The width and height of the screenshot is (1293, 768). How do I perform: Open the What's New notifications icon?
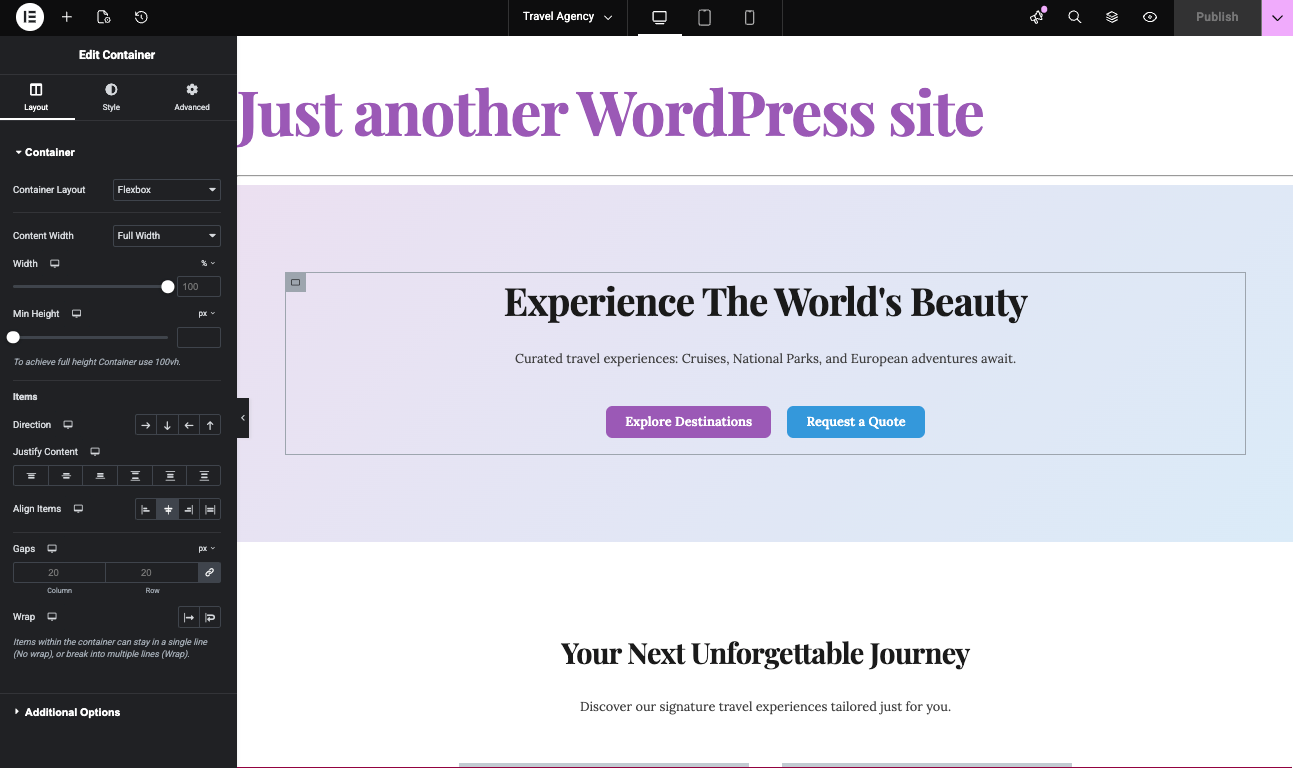[1037, 17]
